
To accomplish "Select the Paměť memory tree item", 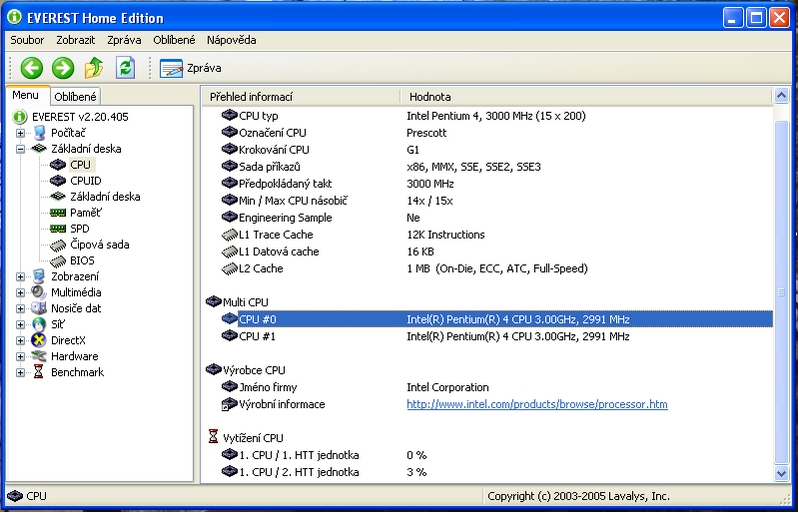I will (85, 213).
